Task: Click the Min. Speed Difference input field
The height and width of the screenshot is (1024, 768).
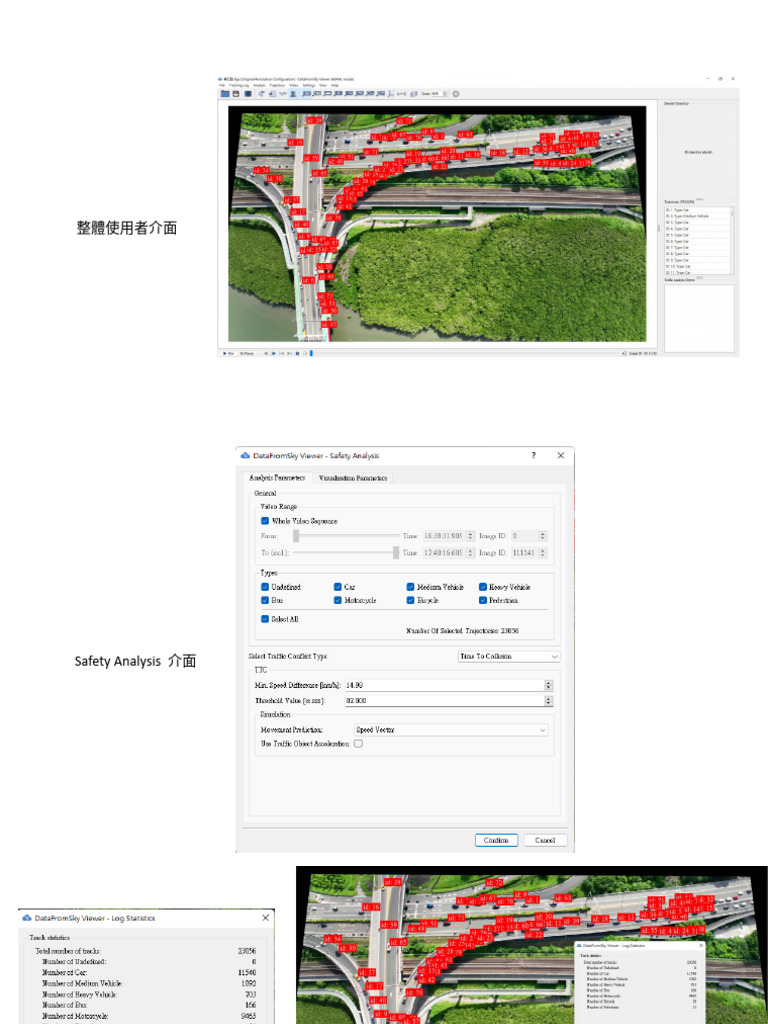Action: point(445,685)
